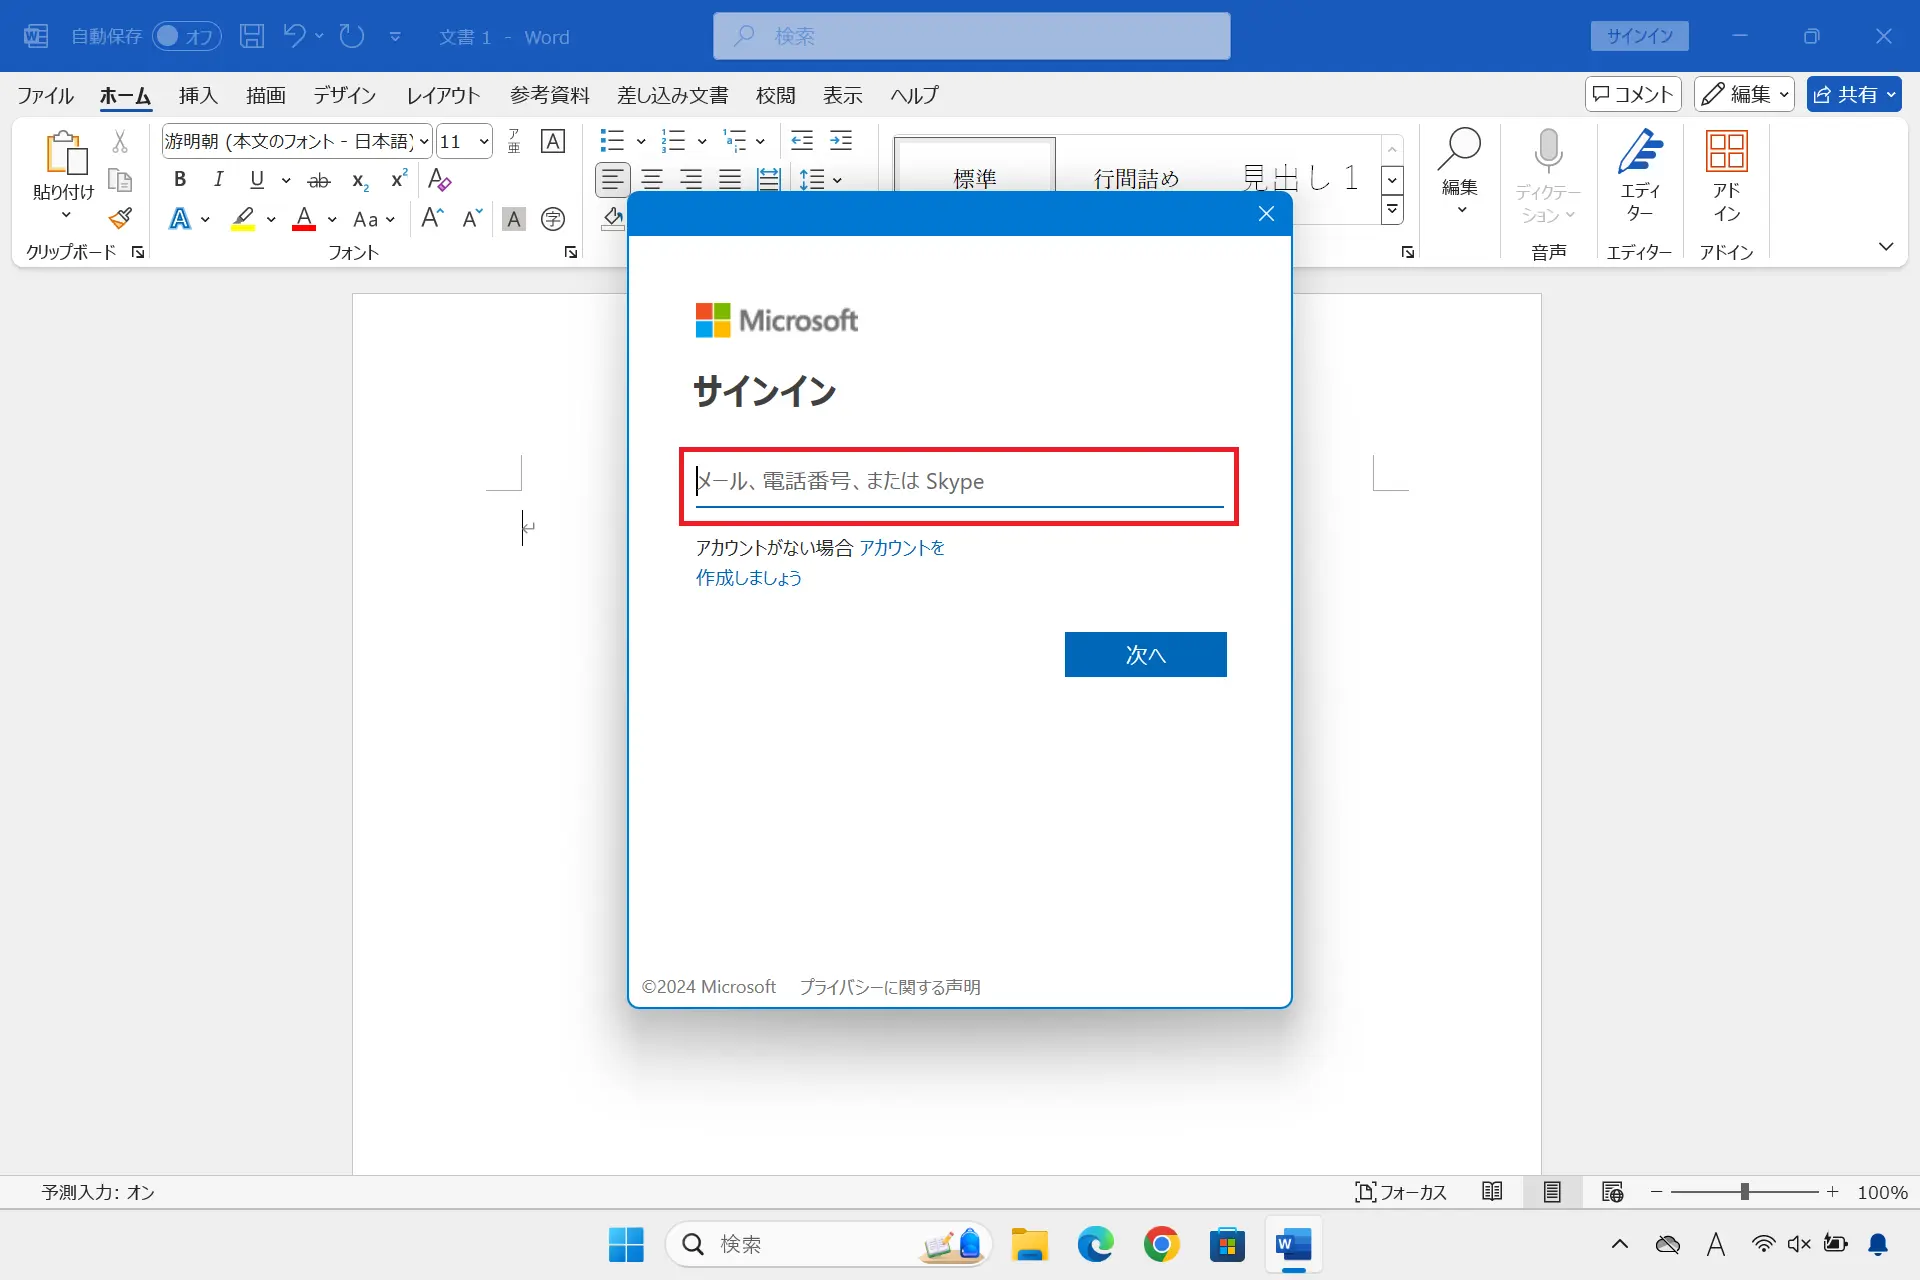Open the レイアウト tab

[x=443, y=95]
